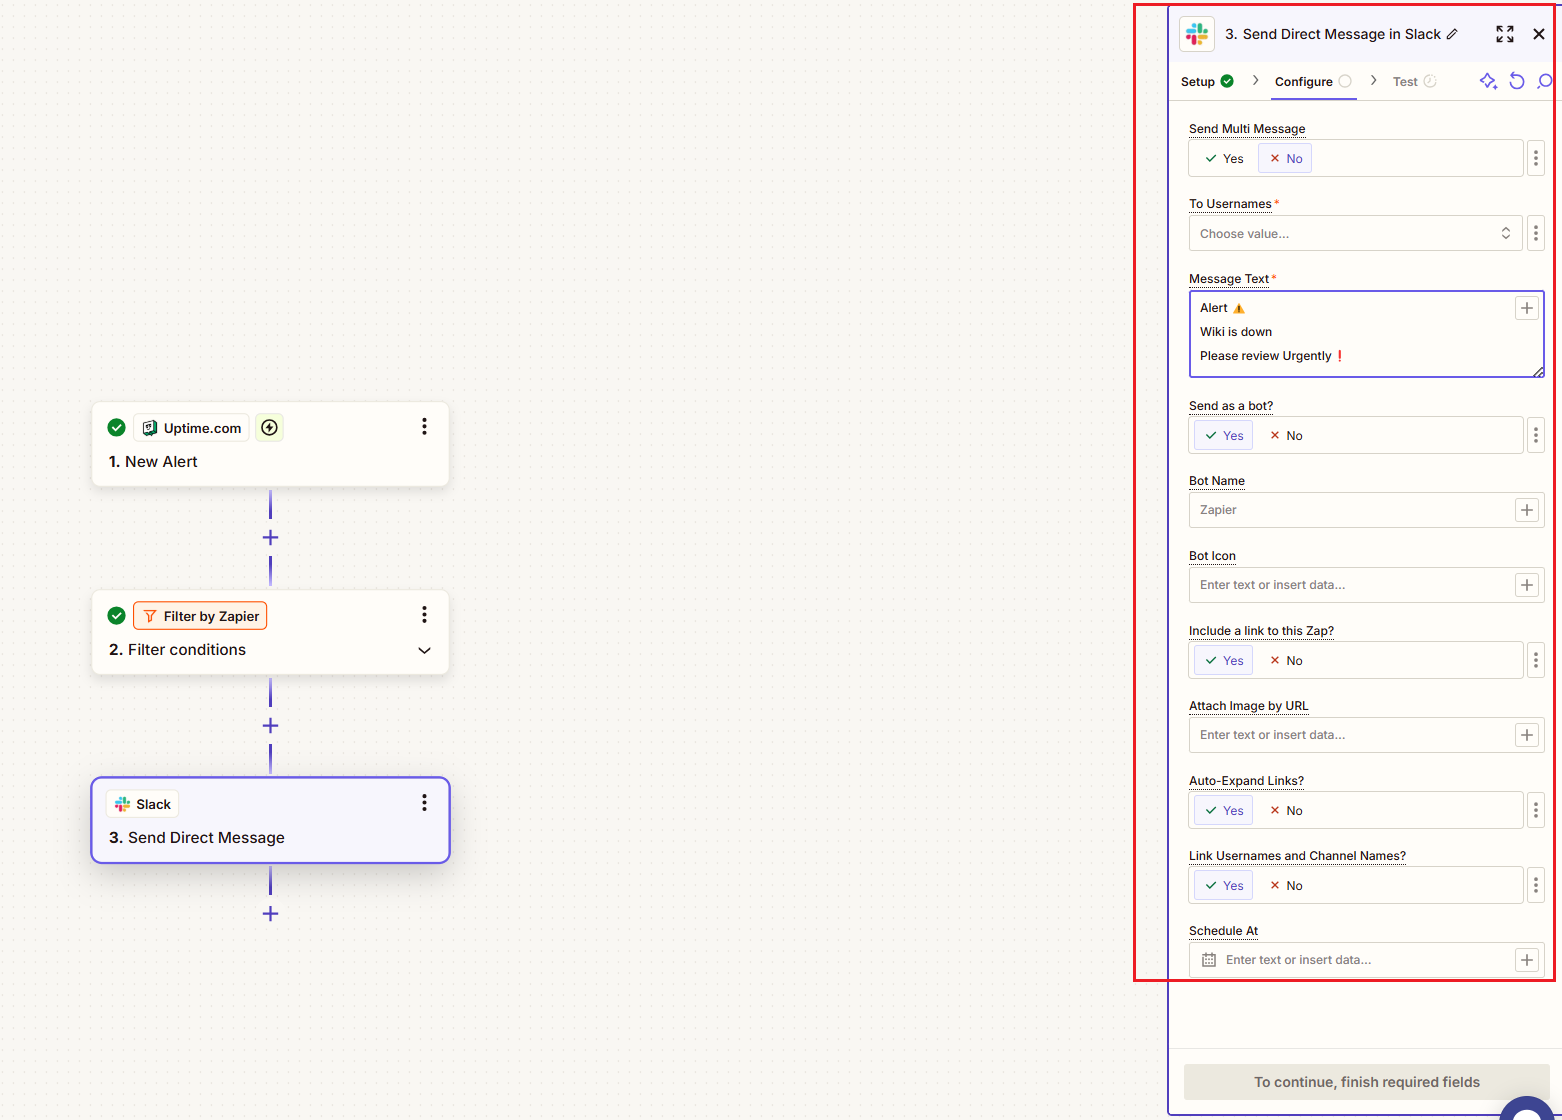Viewport: 1562px width, 1120px height.
Task: Insert data into Attach Image by URL
Action: point(1527,735)
